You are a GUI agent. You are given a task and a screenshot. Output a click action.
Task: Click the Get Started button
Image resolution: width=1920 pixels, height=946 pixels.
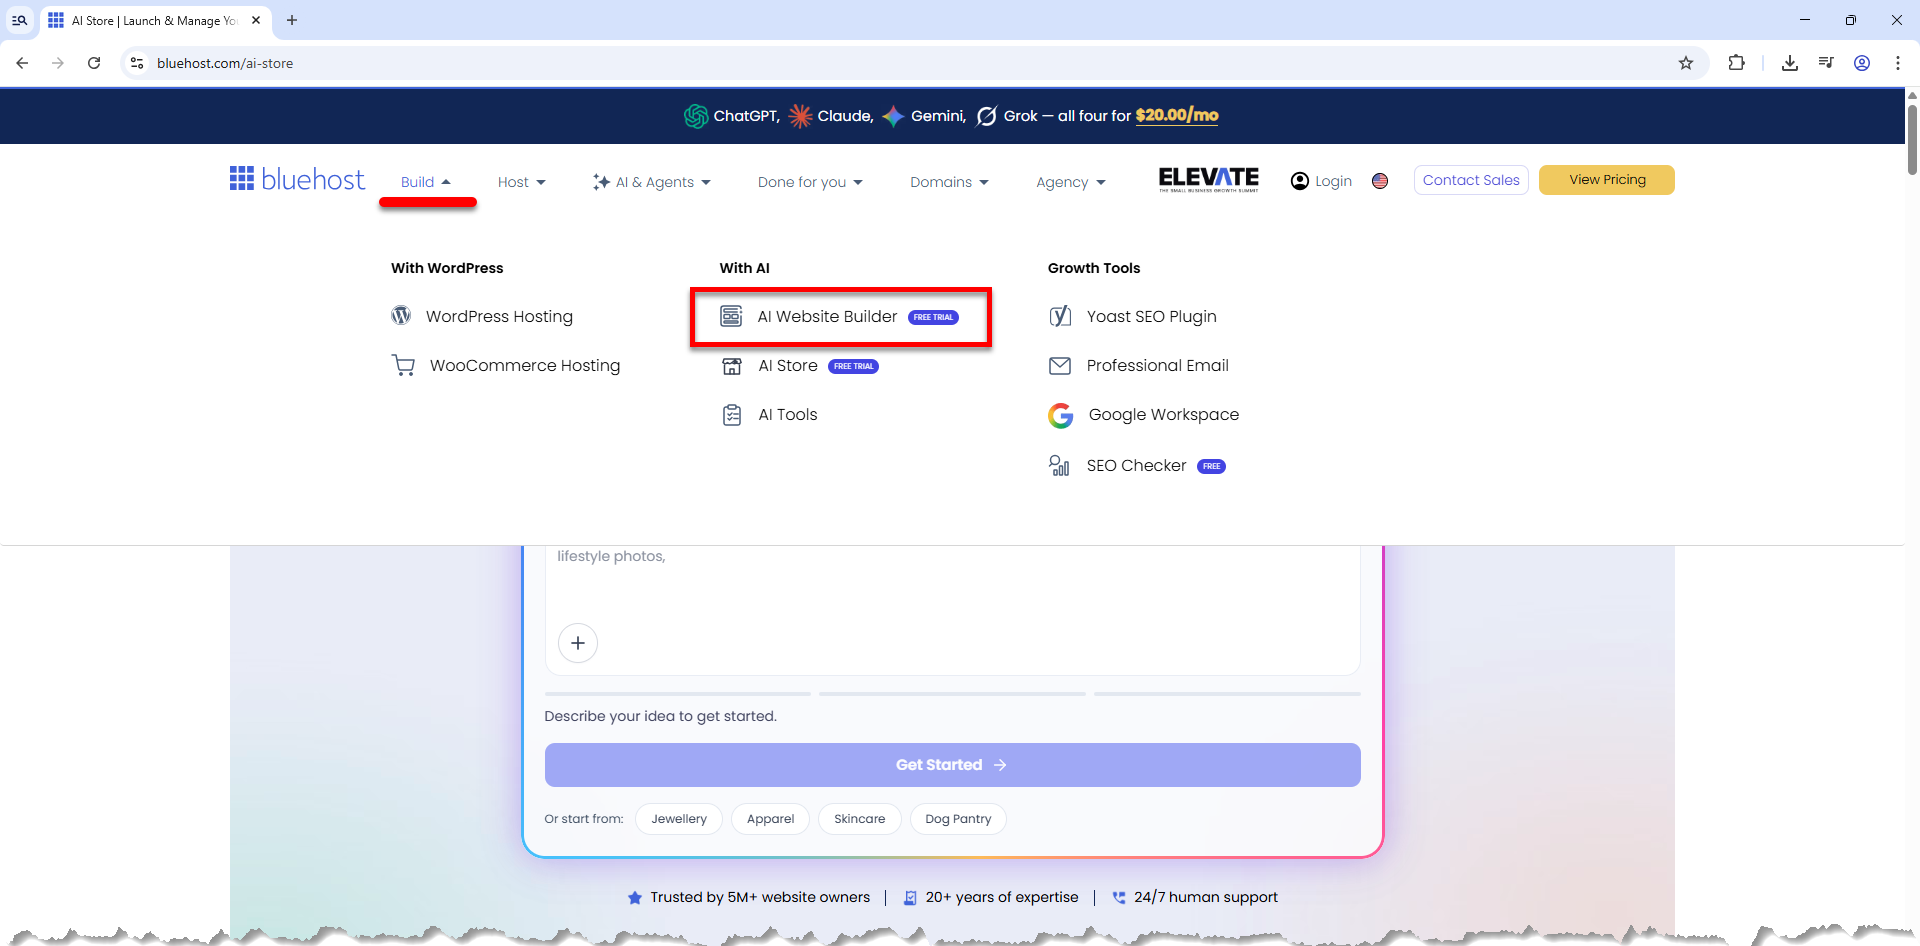coord(952,765)
